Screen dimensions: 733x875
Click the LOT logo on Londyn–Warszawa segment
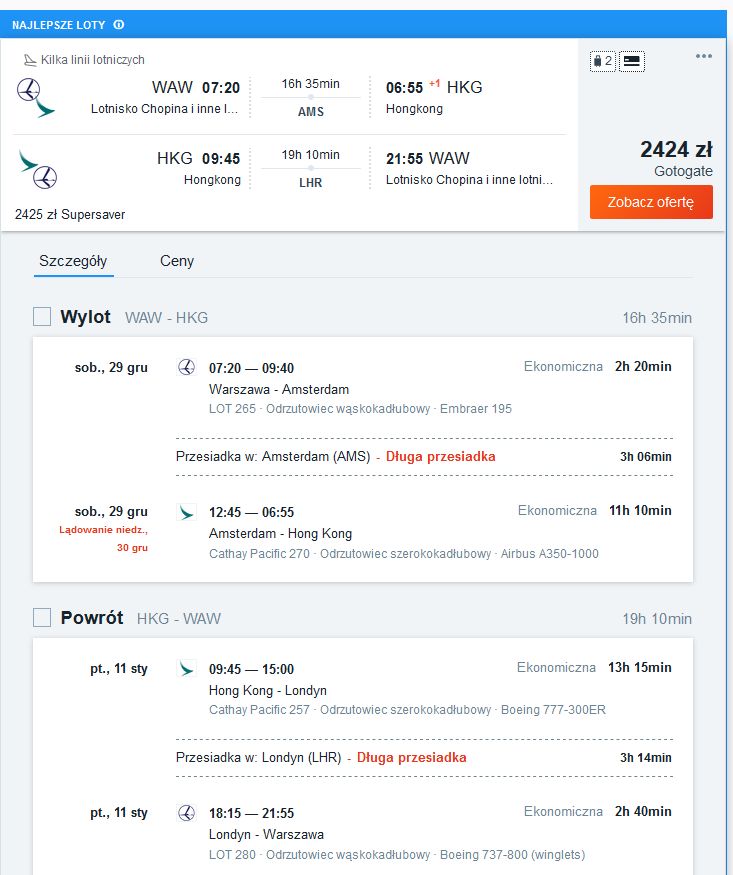(186, 812)
